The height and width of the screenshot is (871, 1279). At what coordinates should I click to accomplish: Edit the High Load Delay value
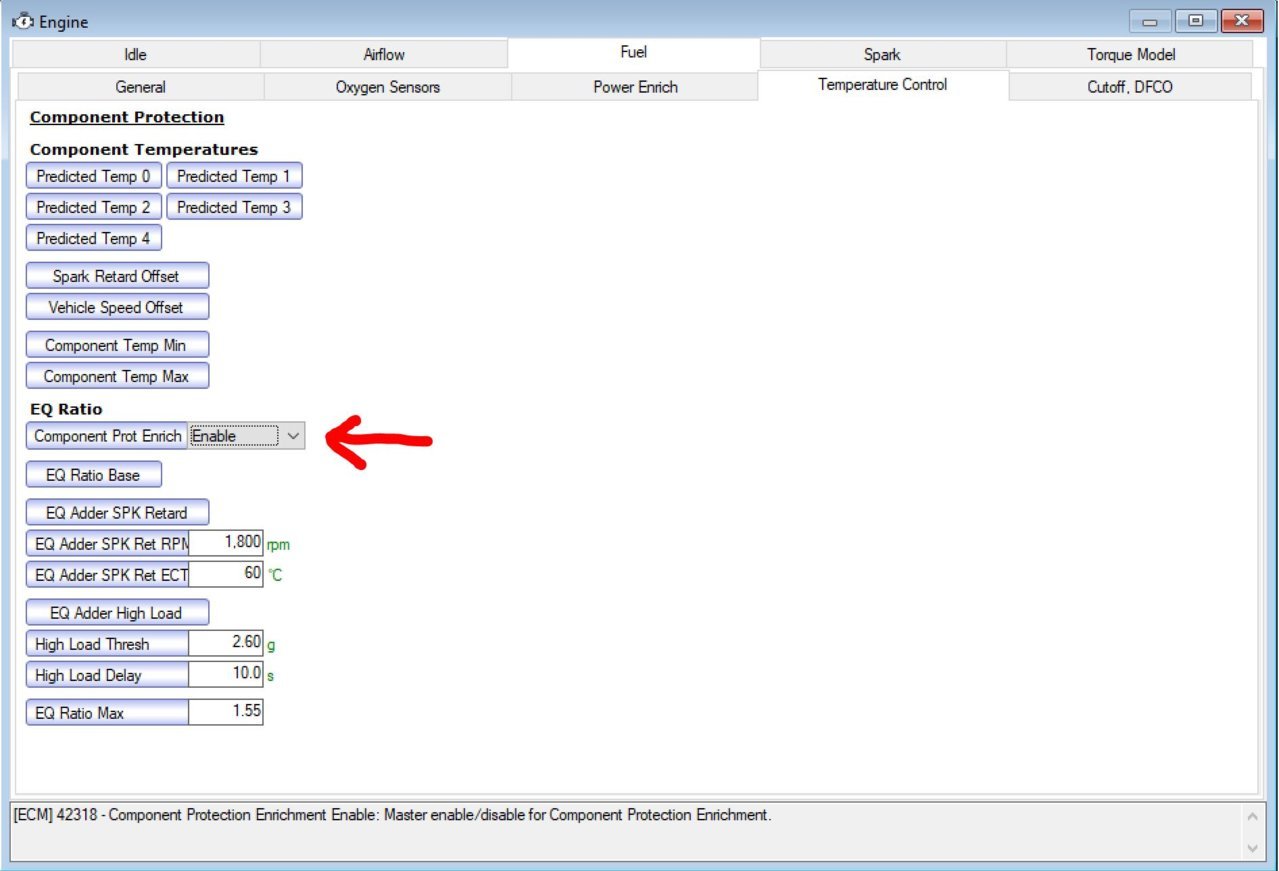(x=226, y=675)
